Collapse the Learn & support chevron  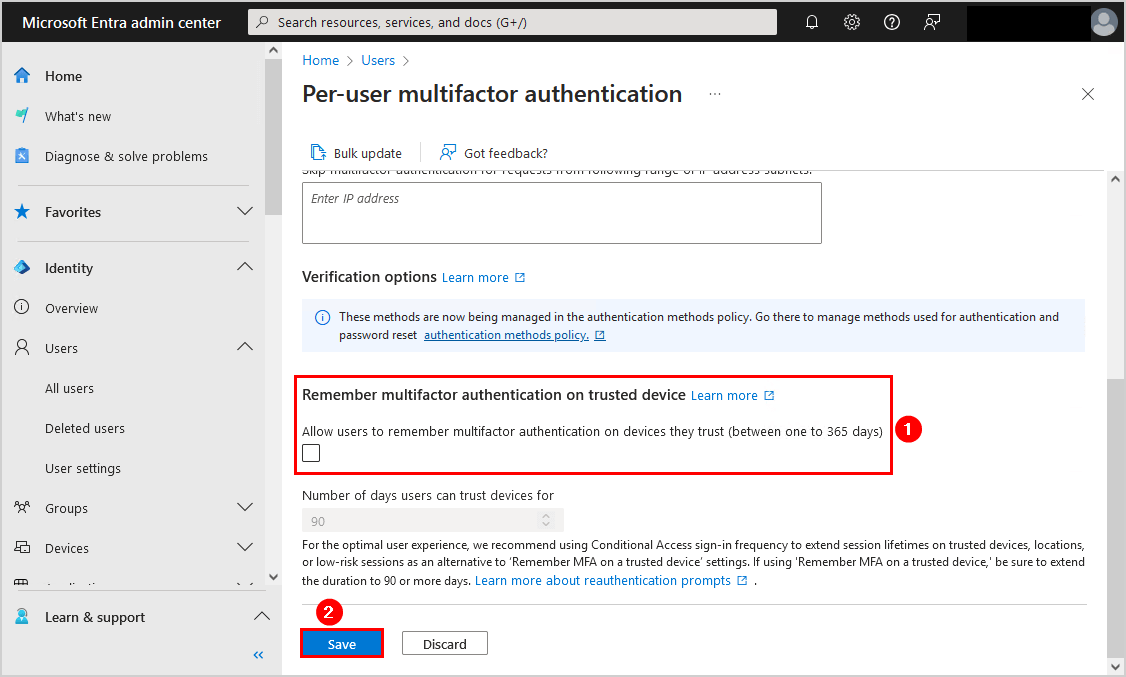tap(262, 616)
